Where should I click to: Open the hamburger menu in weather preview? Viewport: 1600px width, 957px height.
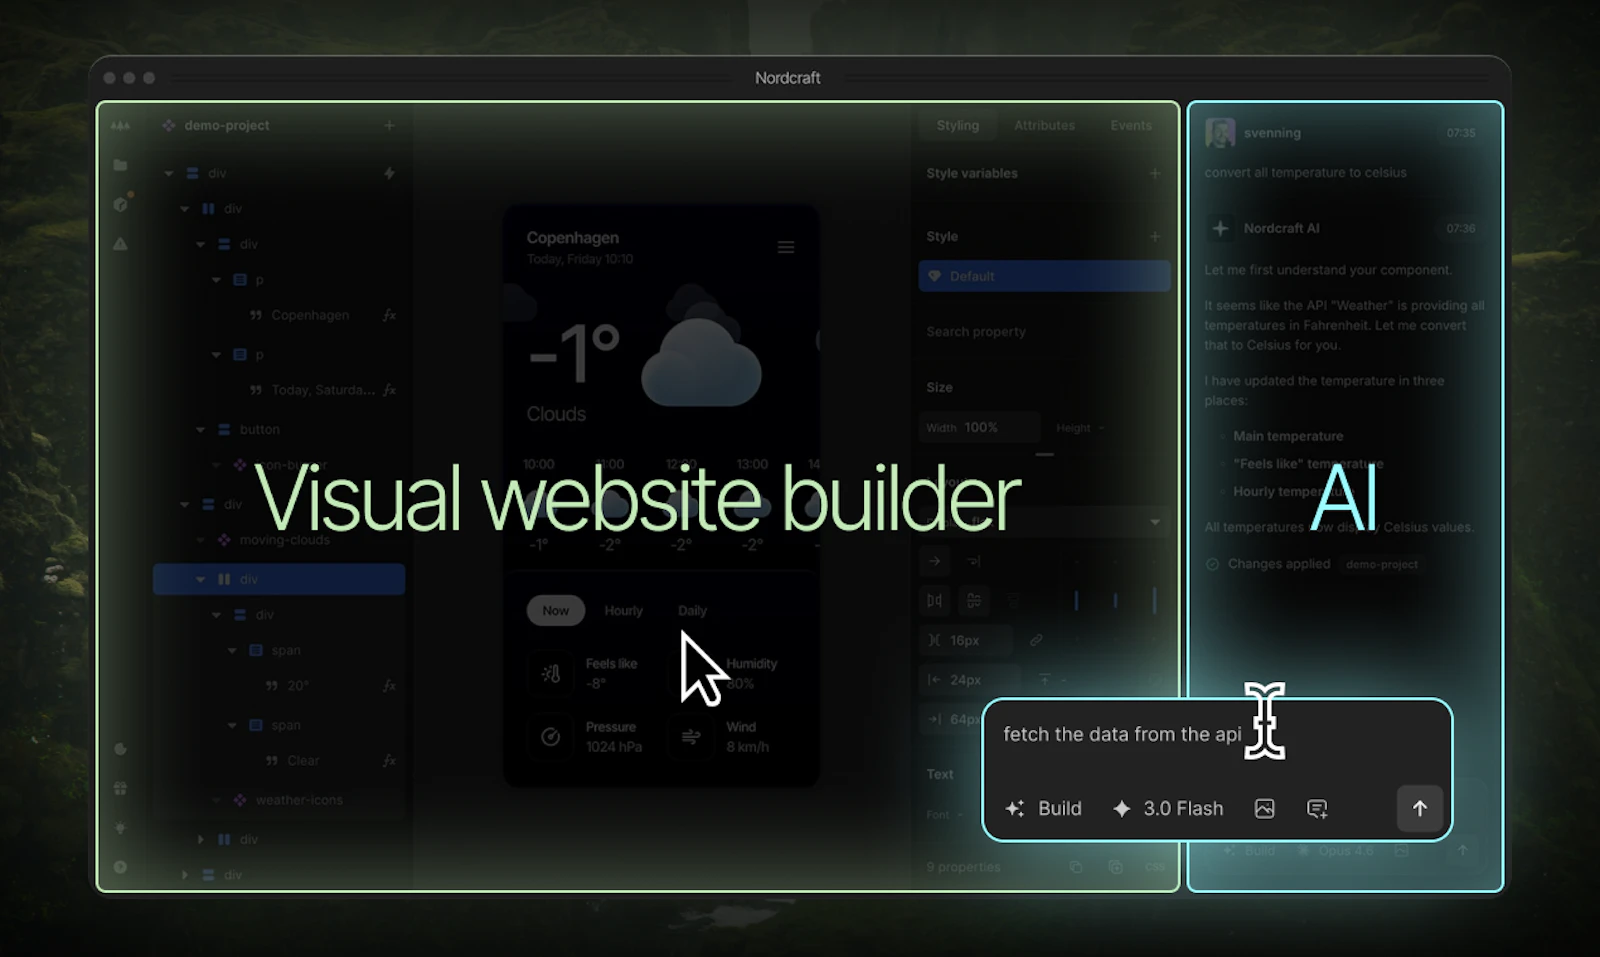pyautogui.click(x=786, y=247)
